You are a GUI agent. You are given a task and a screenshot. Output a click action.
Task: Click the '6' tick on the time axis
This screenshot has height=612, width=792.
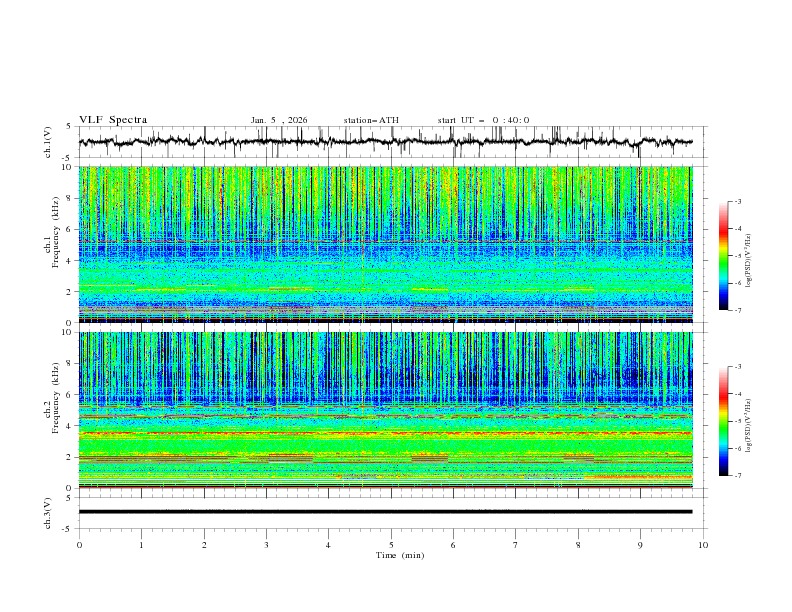(x=453, y=545)
